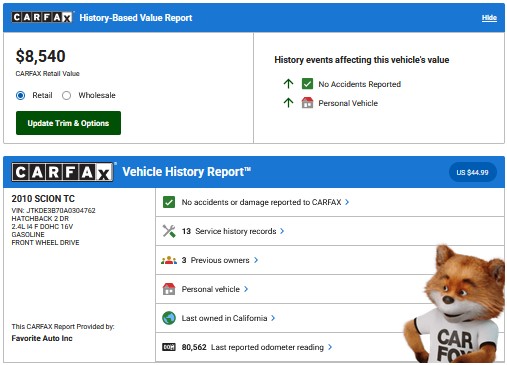Image resolution: width=507 pixels, height=365 pixels.
Task: Expand chevron after Last reported odometer reading
Action: [330, 347]
